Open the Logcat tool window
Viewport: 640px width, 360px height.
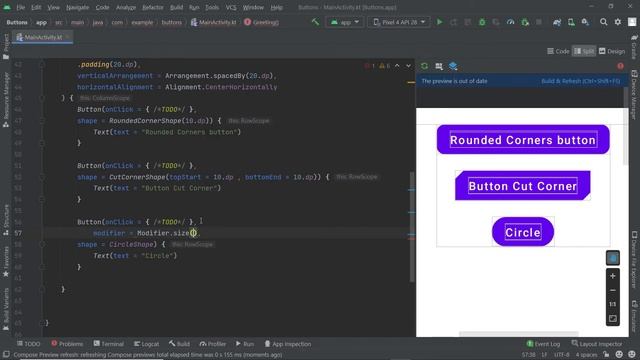pos(147,344)
